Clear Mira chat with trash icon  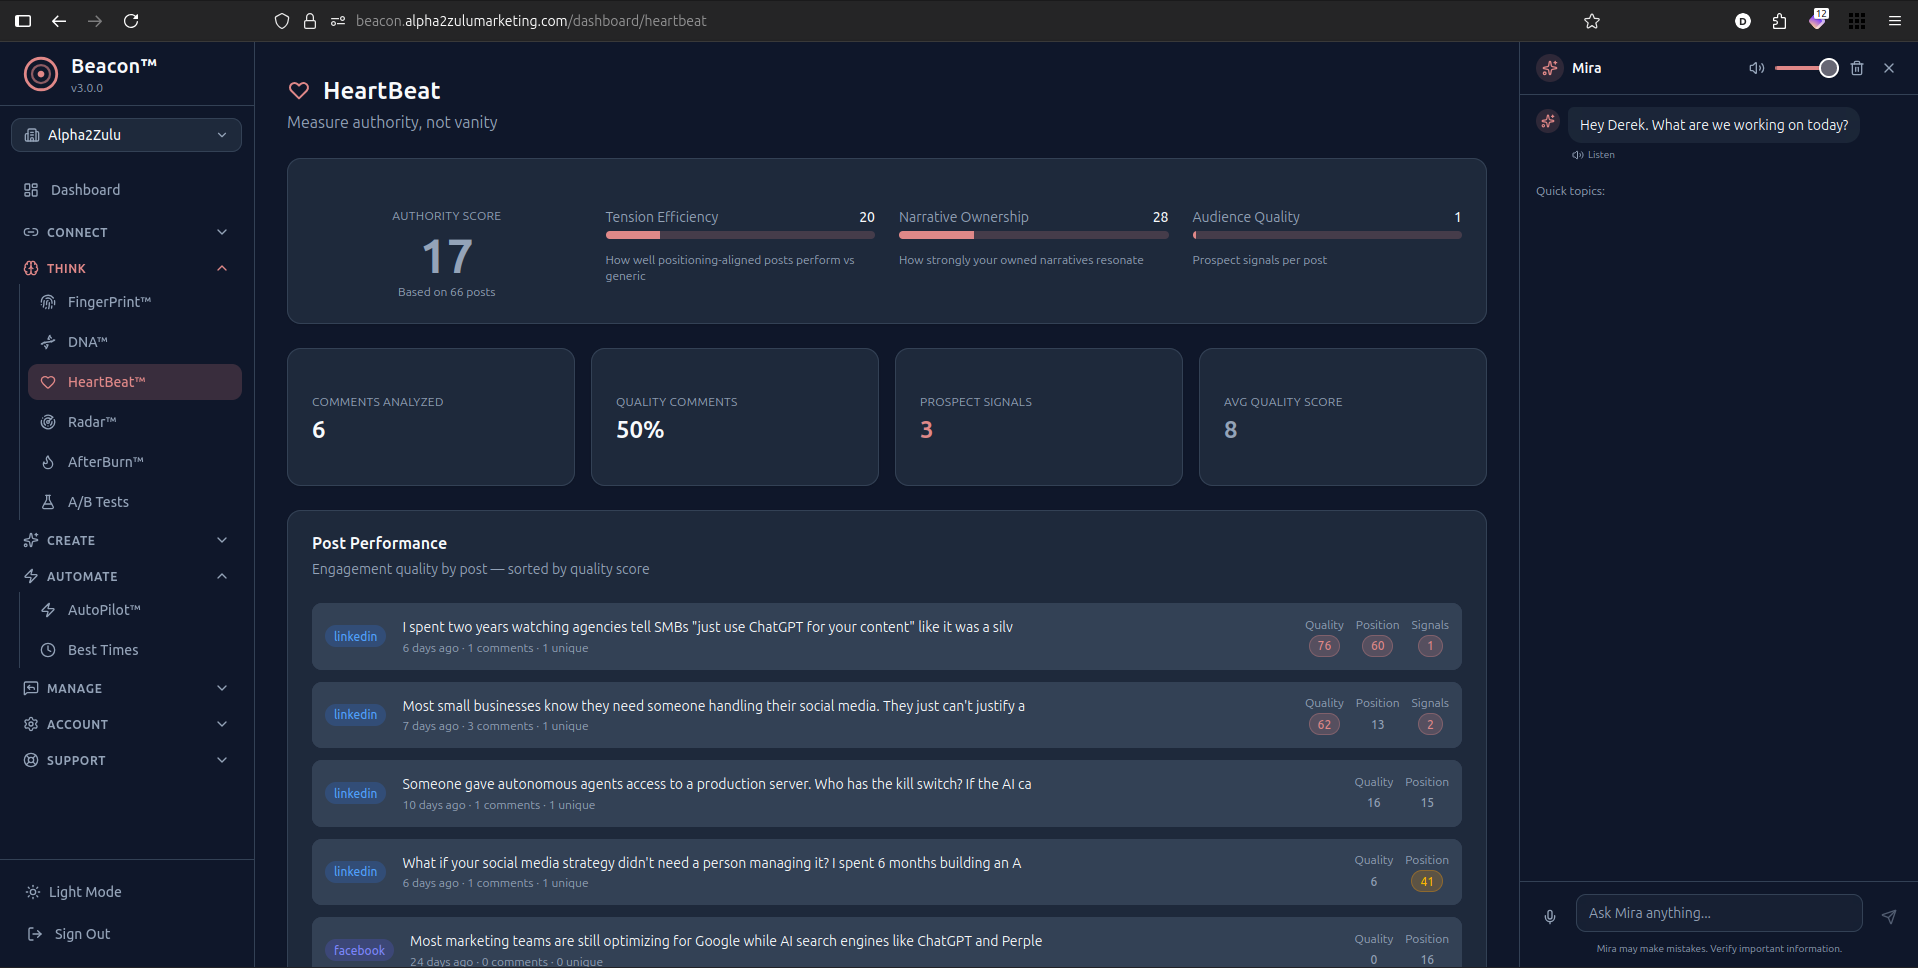click(x=1857, y=68)
